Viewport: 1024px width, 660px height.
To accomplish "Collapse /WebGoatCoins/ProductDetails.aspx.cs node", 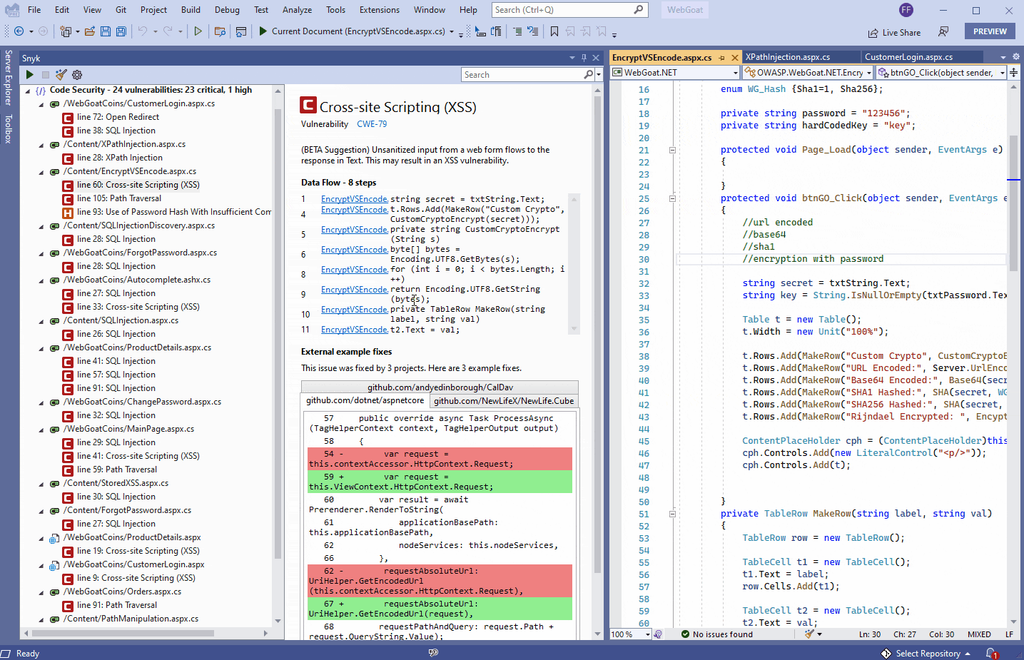I will pos(41,348).
